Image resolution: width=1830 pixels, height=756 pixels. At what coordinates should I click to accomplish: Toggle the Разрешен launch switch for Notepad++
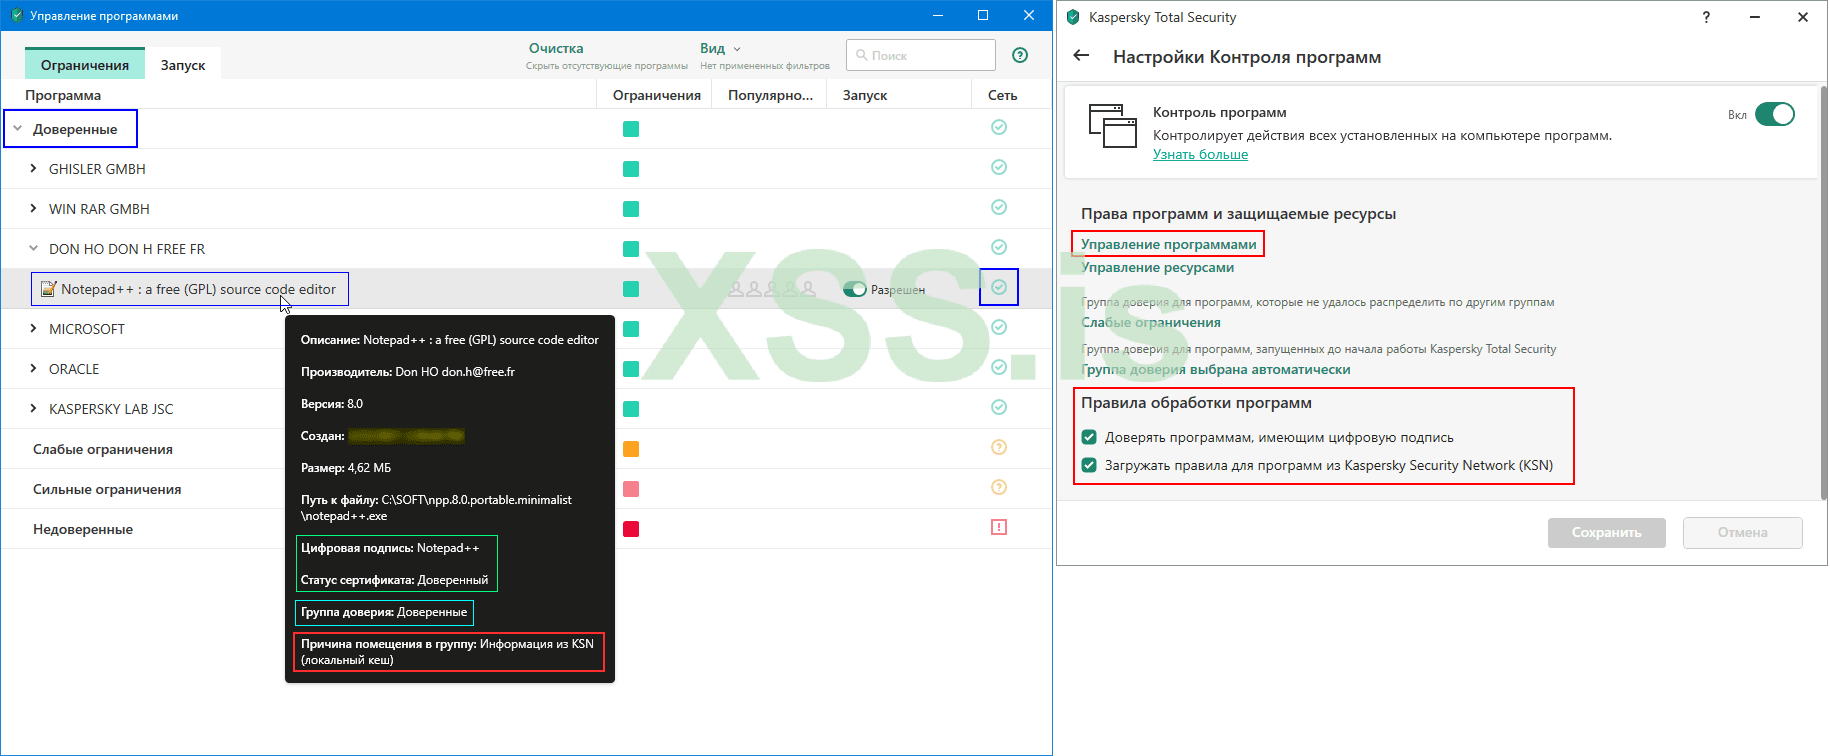pos(854,289)
